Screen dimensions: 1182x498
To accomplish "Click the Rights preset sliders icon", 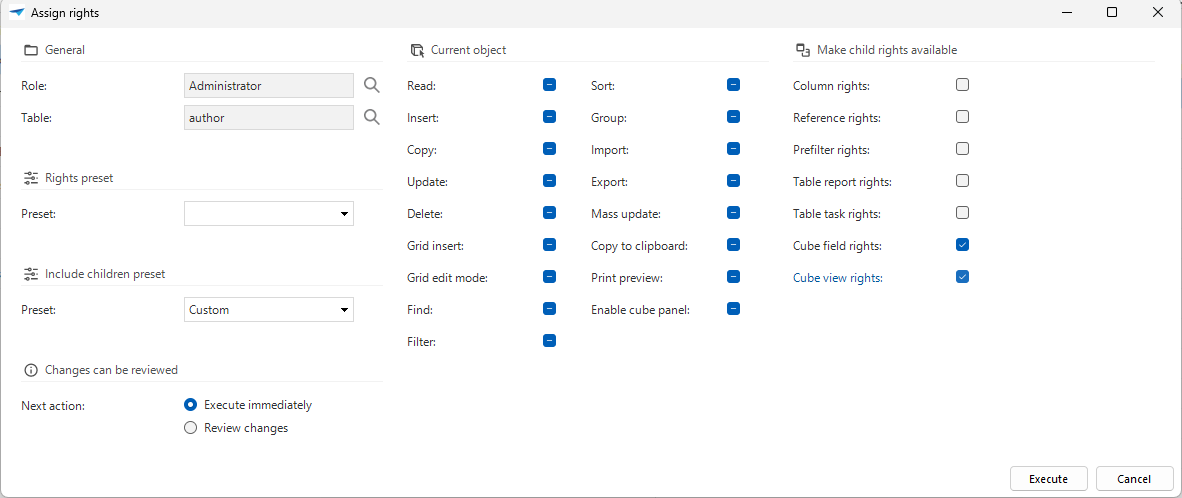I will pyautogui.click(x=31, y=178).
